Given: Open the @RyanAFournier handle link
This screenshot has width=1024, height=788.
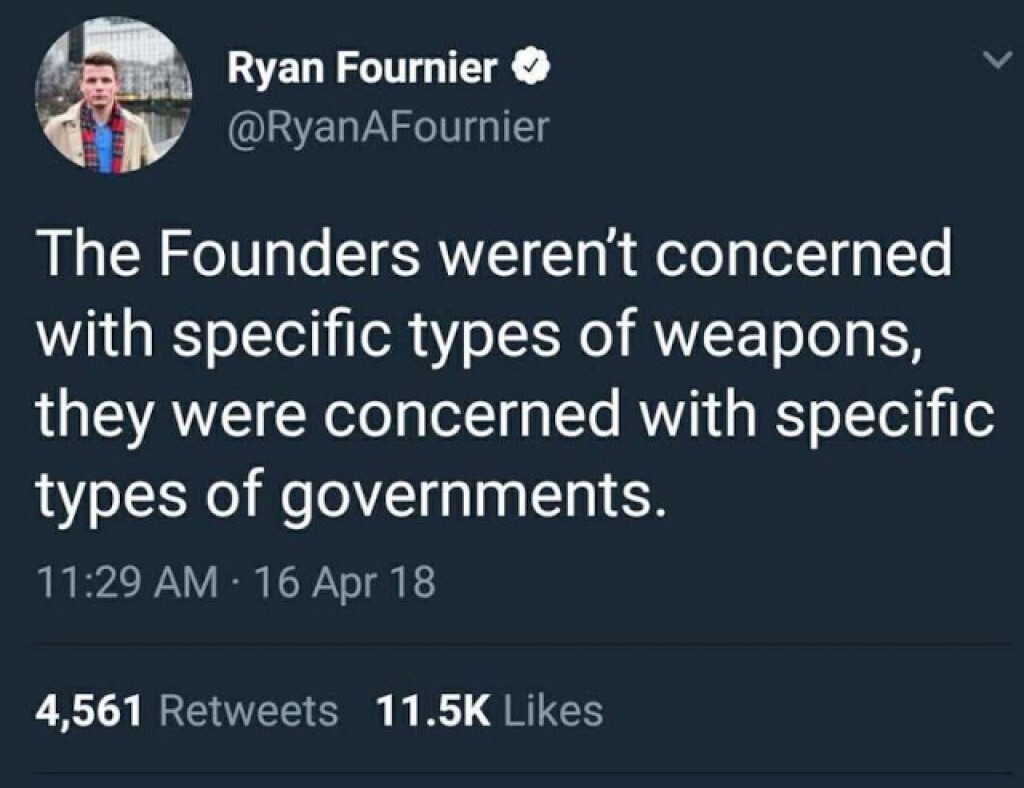Looking at the screenshot, I should (389, 127).
